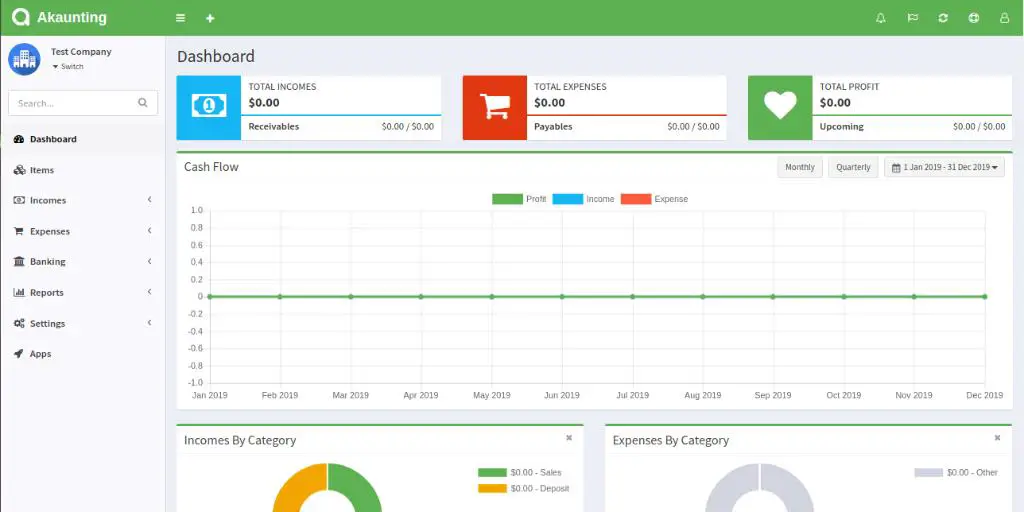Click the search magnifier icon
Viewport: 1024px width, 512px height.
click(142, 103)
